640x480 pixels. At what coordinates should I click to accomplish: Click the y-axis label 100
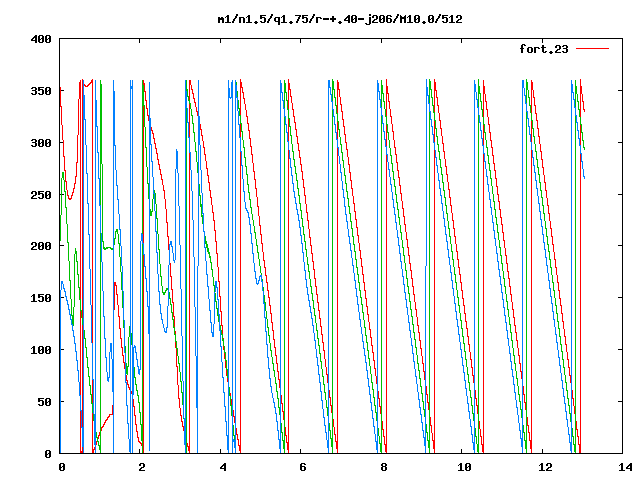(41, 350)
